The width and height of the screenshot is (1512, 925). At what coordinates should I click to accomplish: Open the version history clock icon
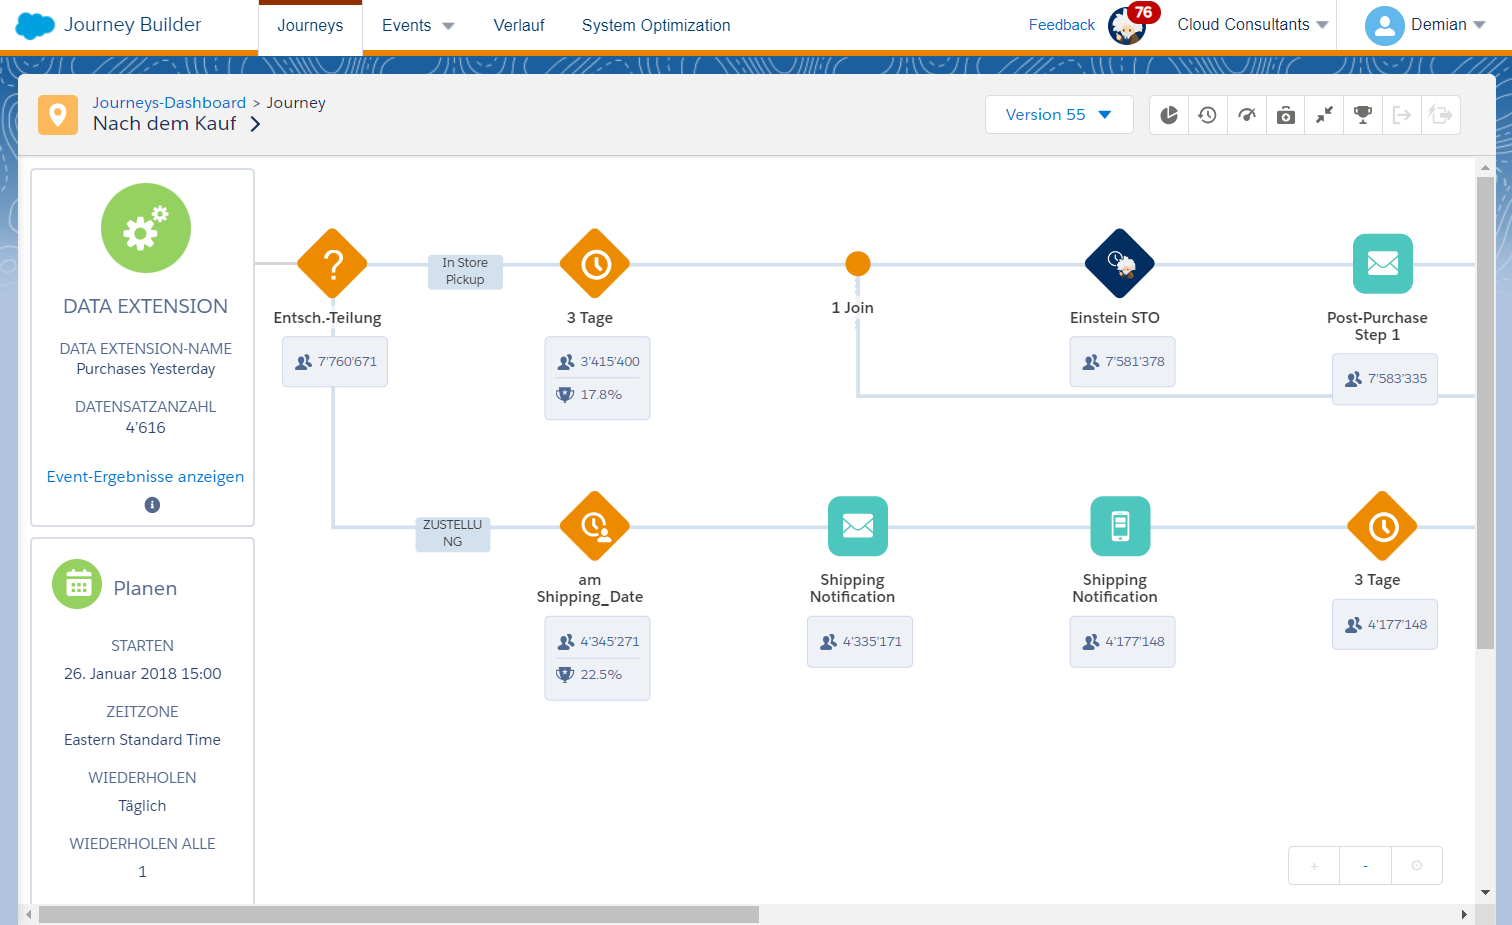pos(1207,114)
